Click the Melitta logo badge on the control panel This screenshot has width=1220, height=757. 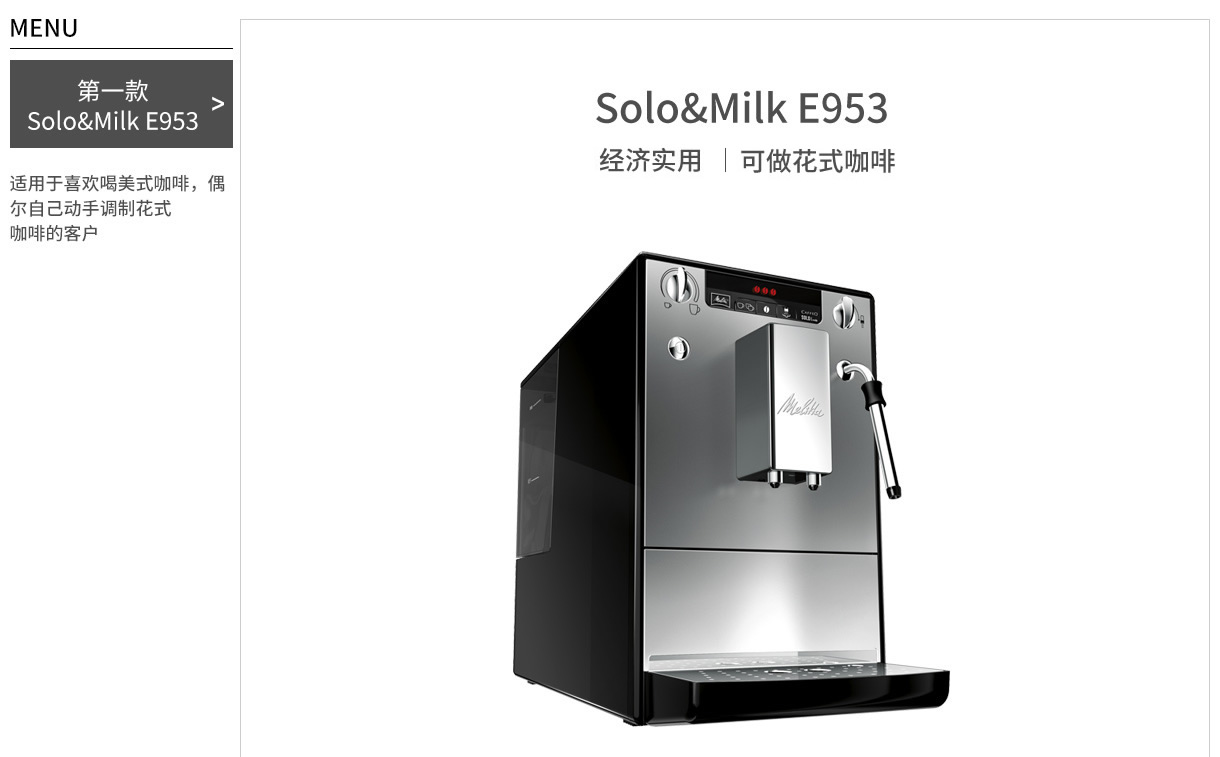point(720,300)
